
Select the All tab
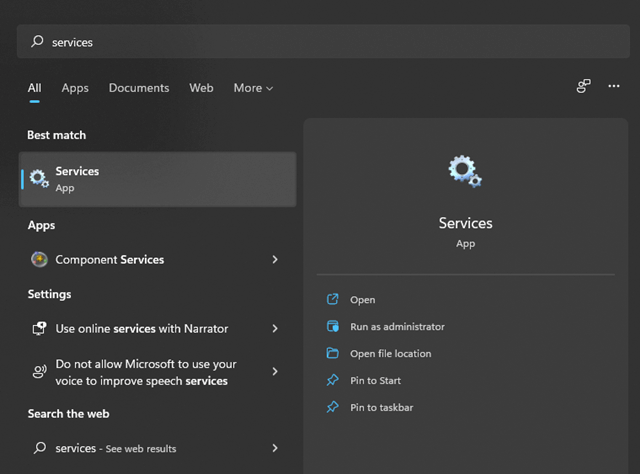[35, 88]
